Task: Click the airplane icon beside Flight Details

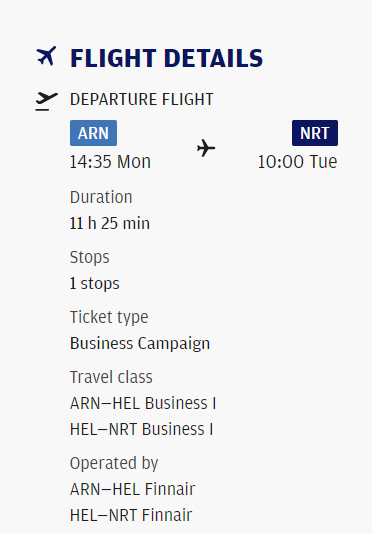Action: click(x=46, y=56)
